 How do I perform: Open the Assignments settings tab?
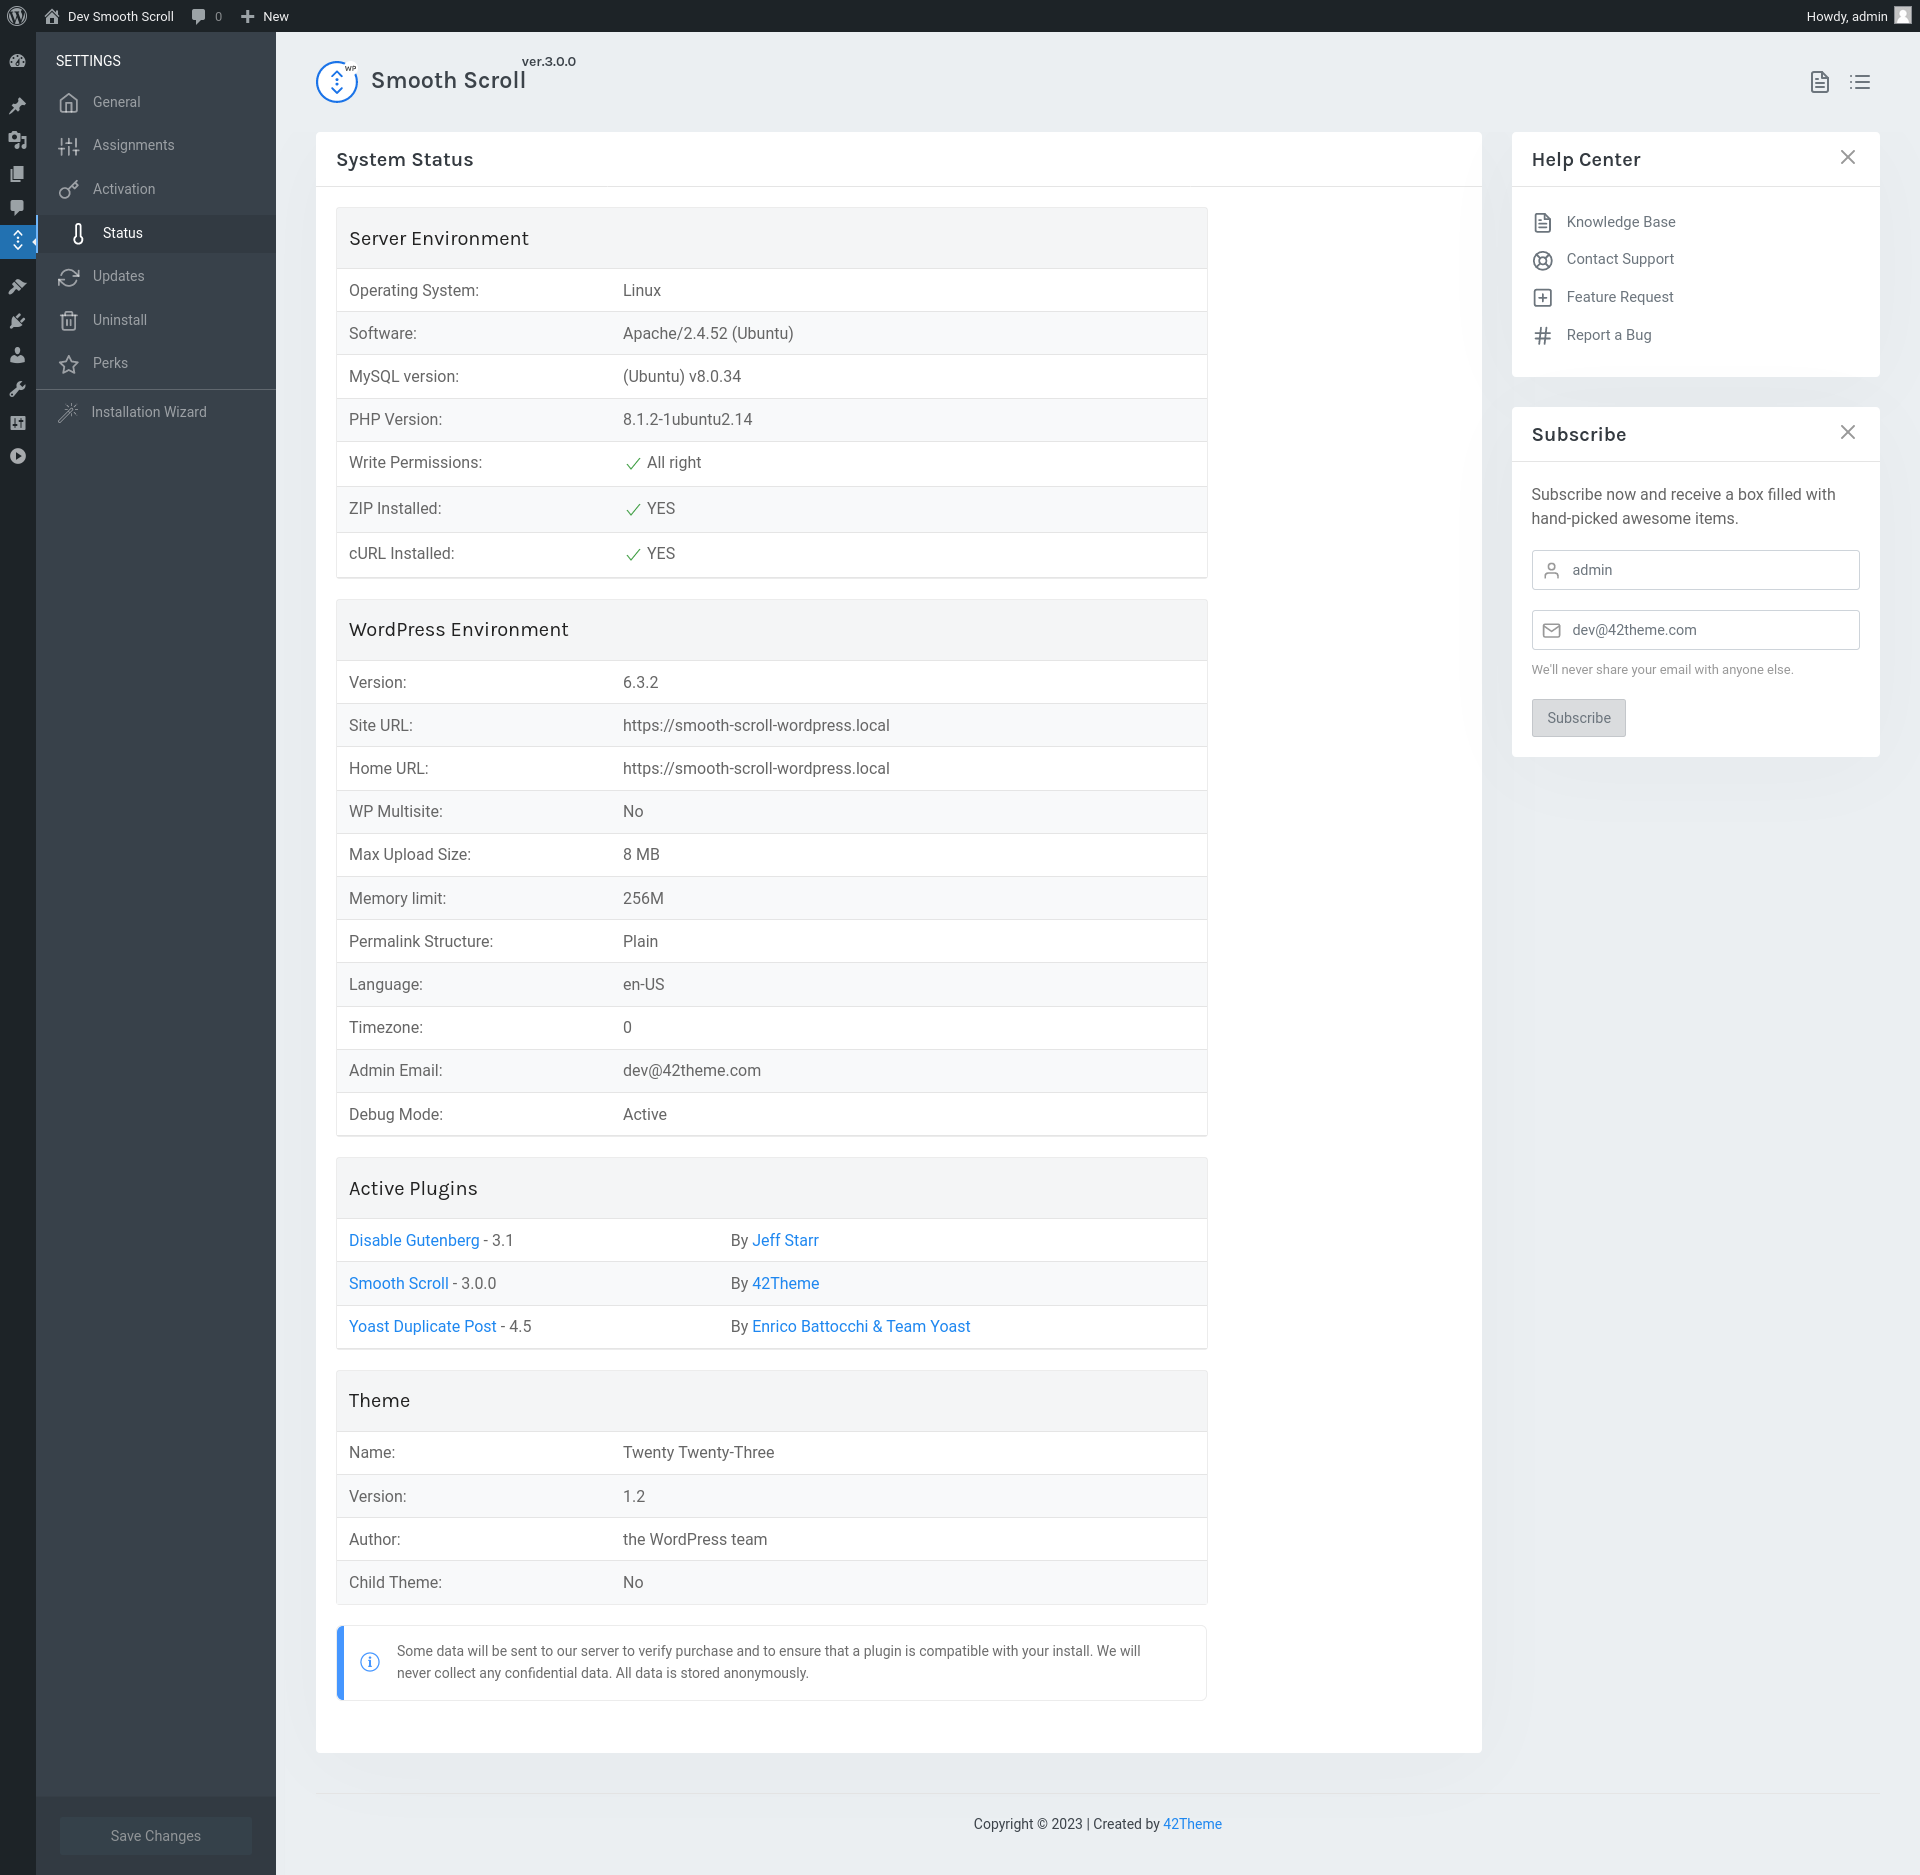(x=133, y=145)
